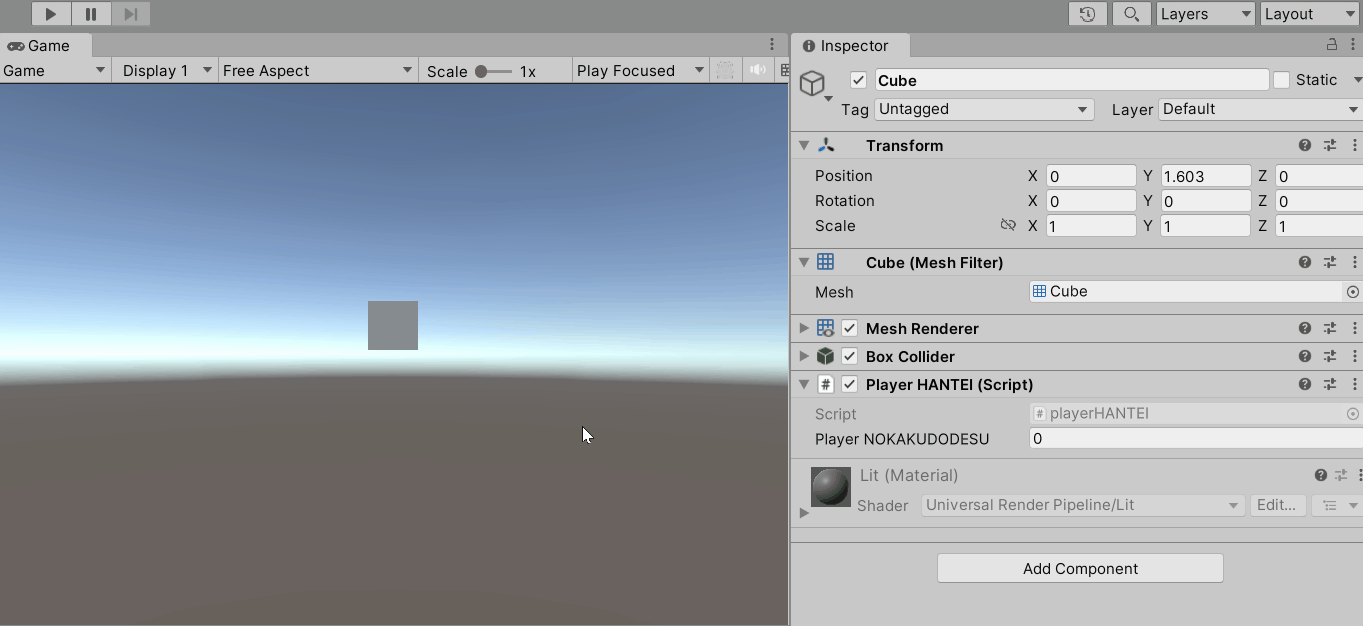This screenshot has height=626, width=1363.
Task: Disable the Mesh Renderer component
Action: point(849,328)
